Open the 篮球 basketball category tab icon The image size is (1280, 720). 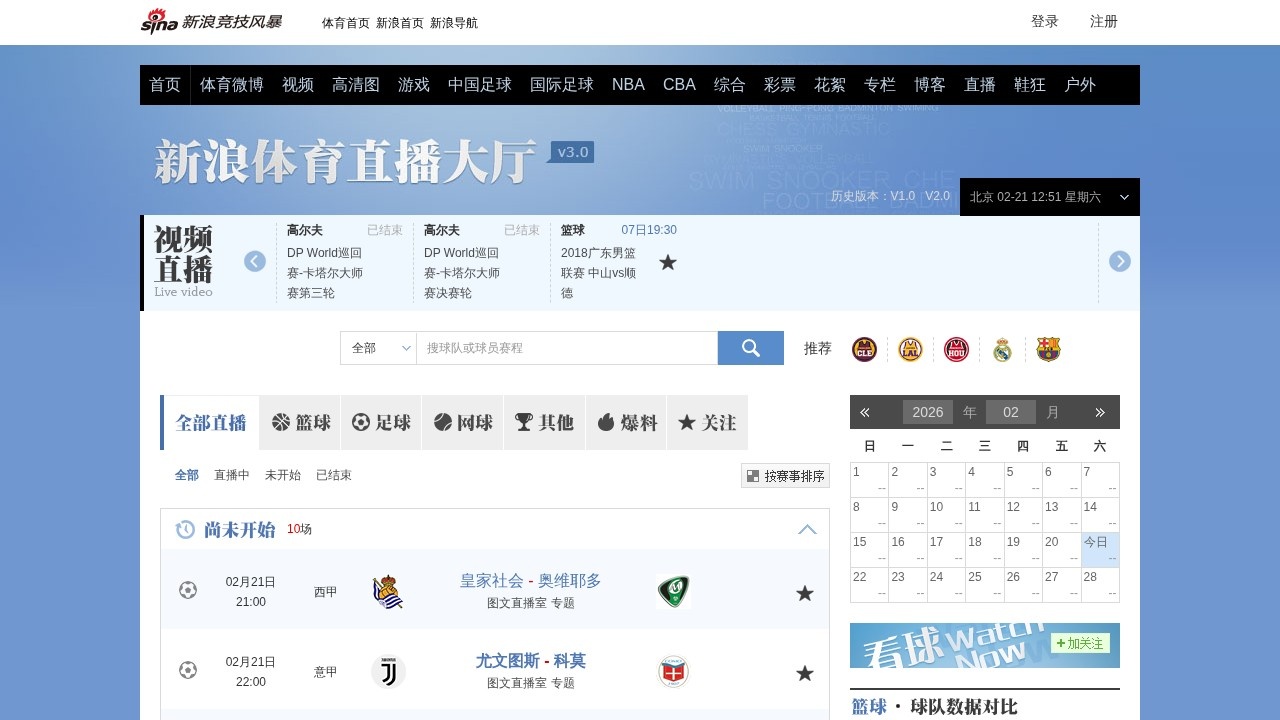(279, 422)
